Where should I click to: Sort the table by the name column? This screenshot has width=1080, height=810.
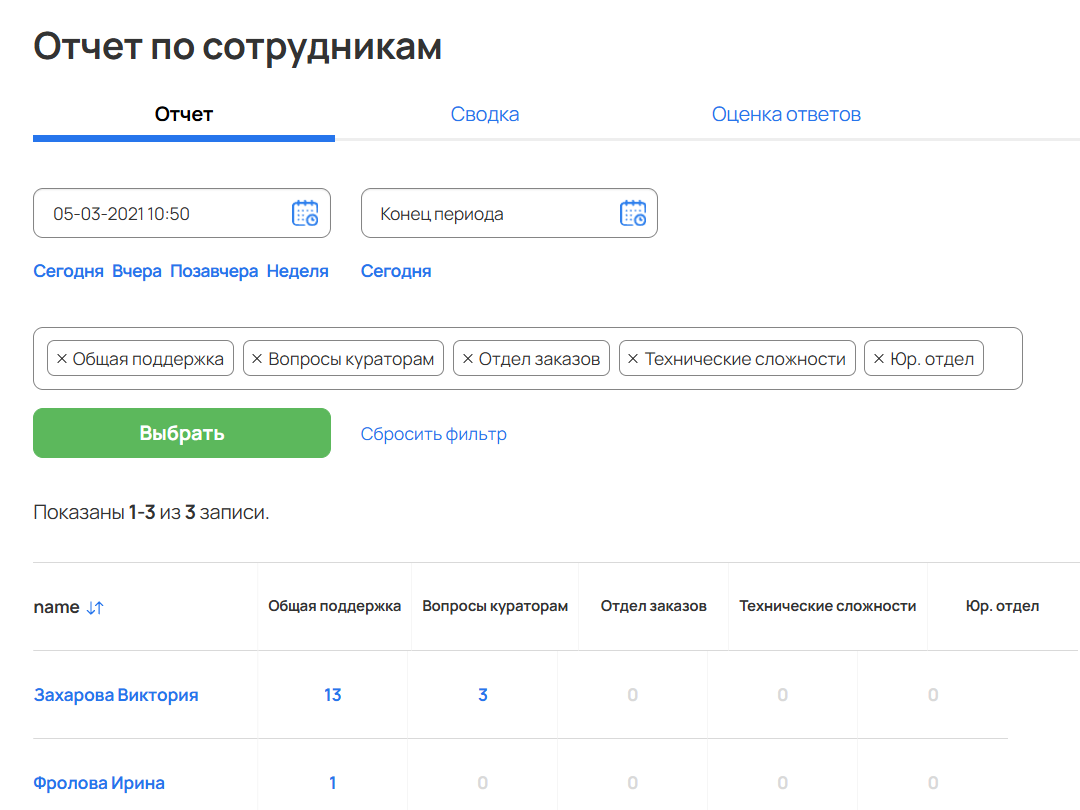[x=70, y=606]
